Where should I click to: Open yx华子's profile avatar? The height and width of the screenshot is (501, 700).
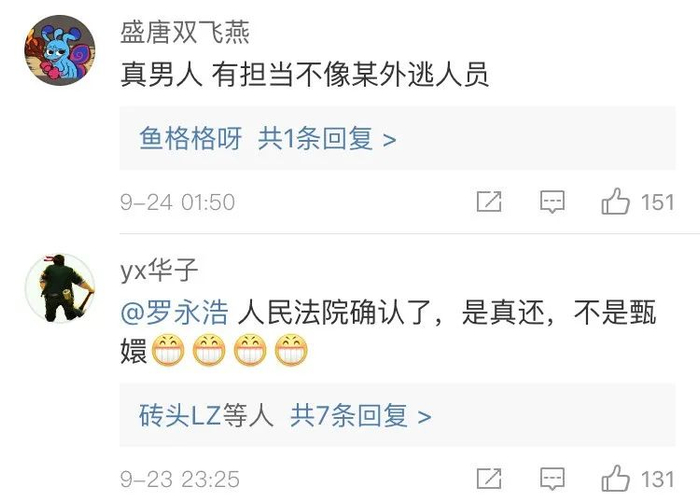click(60, 288)
